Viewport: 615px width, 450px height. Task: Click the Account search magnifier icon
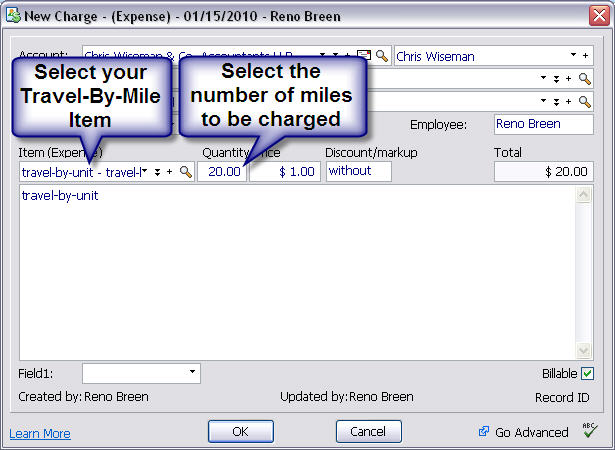tap(381, 56)
